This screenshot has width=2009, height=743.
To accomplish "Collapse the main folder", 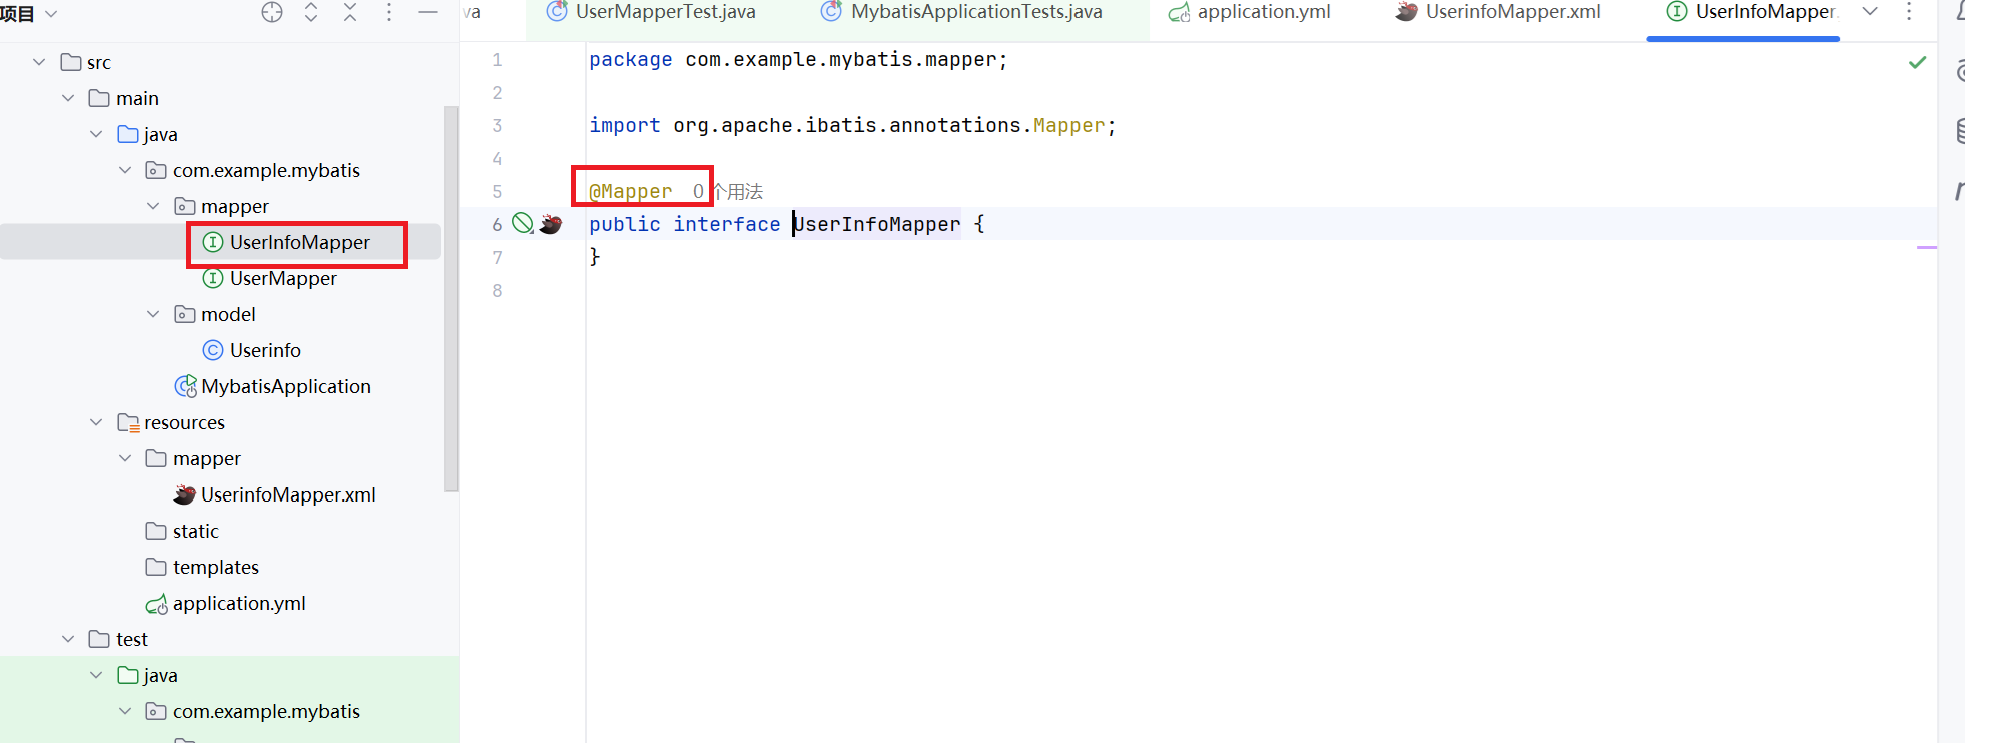I will [68, 98].
